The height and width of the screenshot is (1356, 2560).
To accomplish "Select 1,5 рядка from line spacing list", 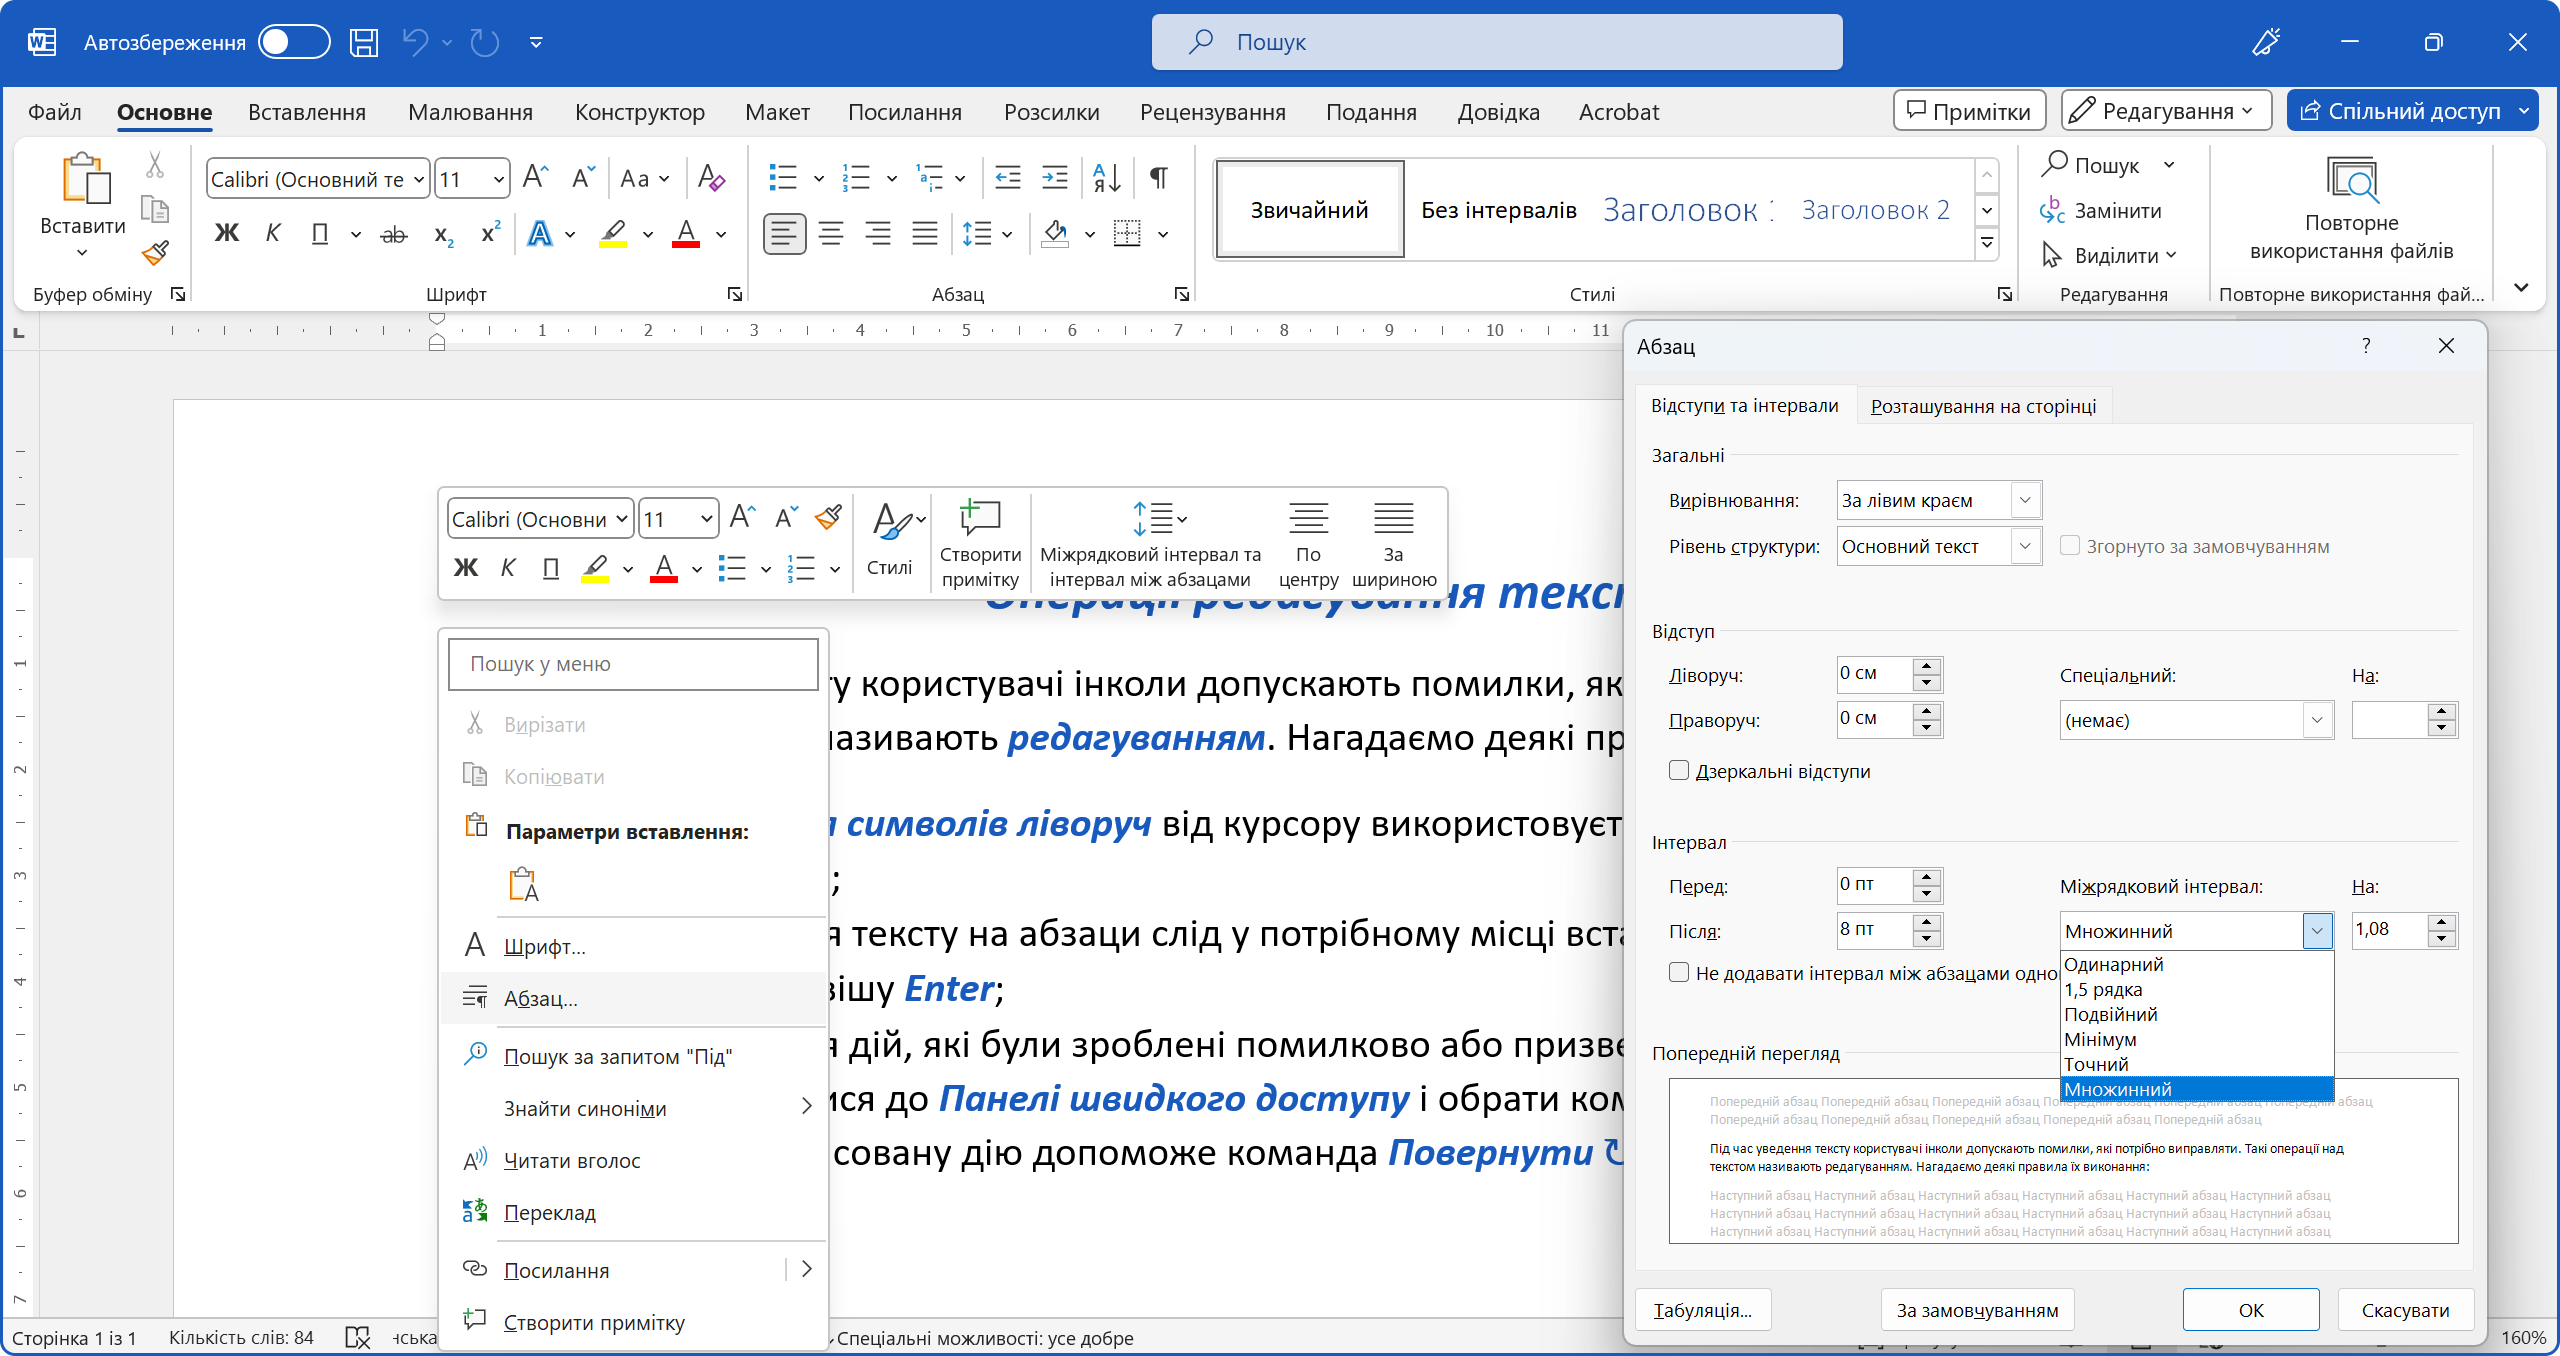I will coord(2103,989).
